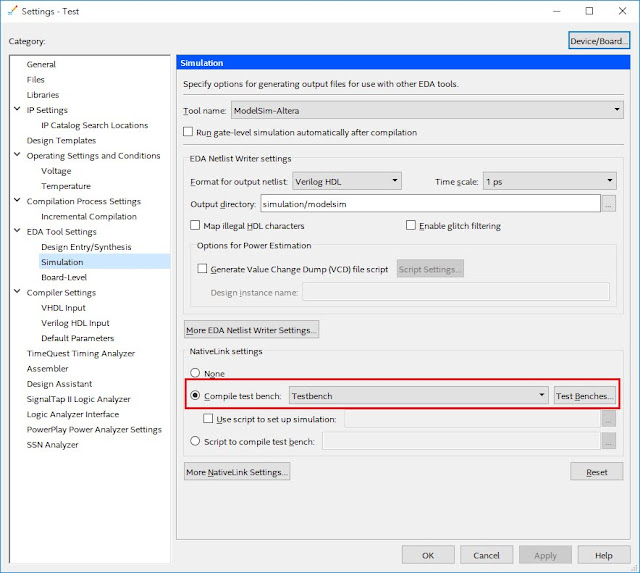The height and width of the screenshot is (573, 640).
Task: Collapse Operating Settings and Conditions node
Action: [x=17, y=155]
